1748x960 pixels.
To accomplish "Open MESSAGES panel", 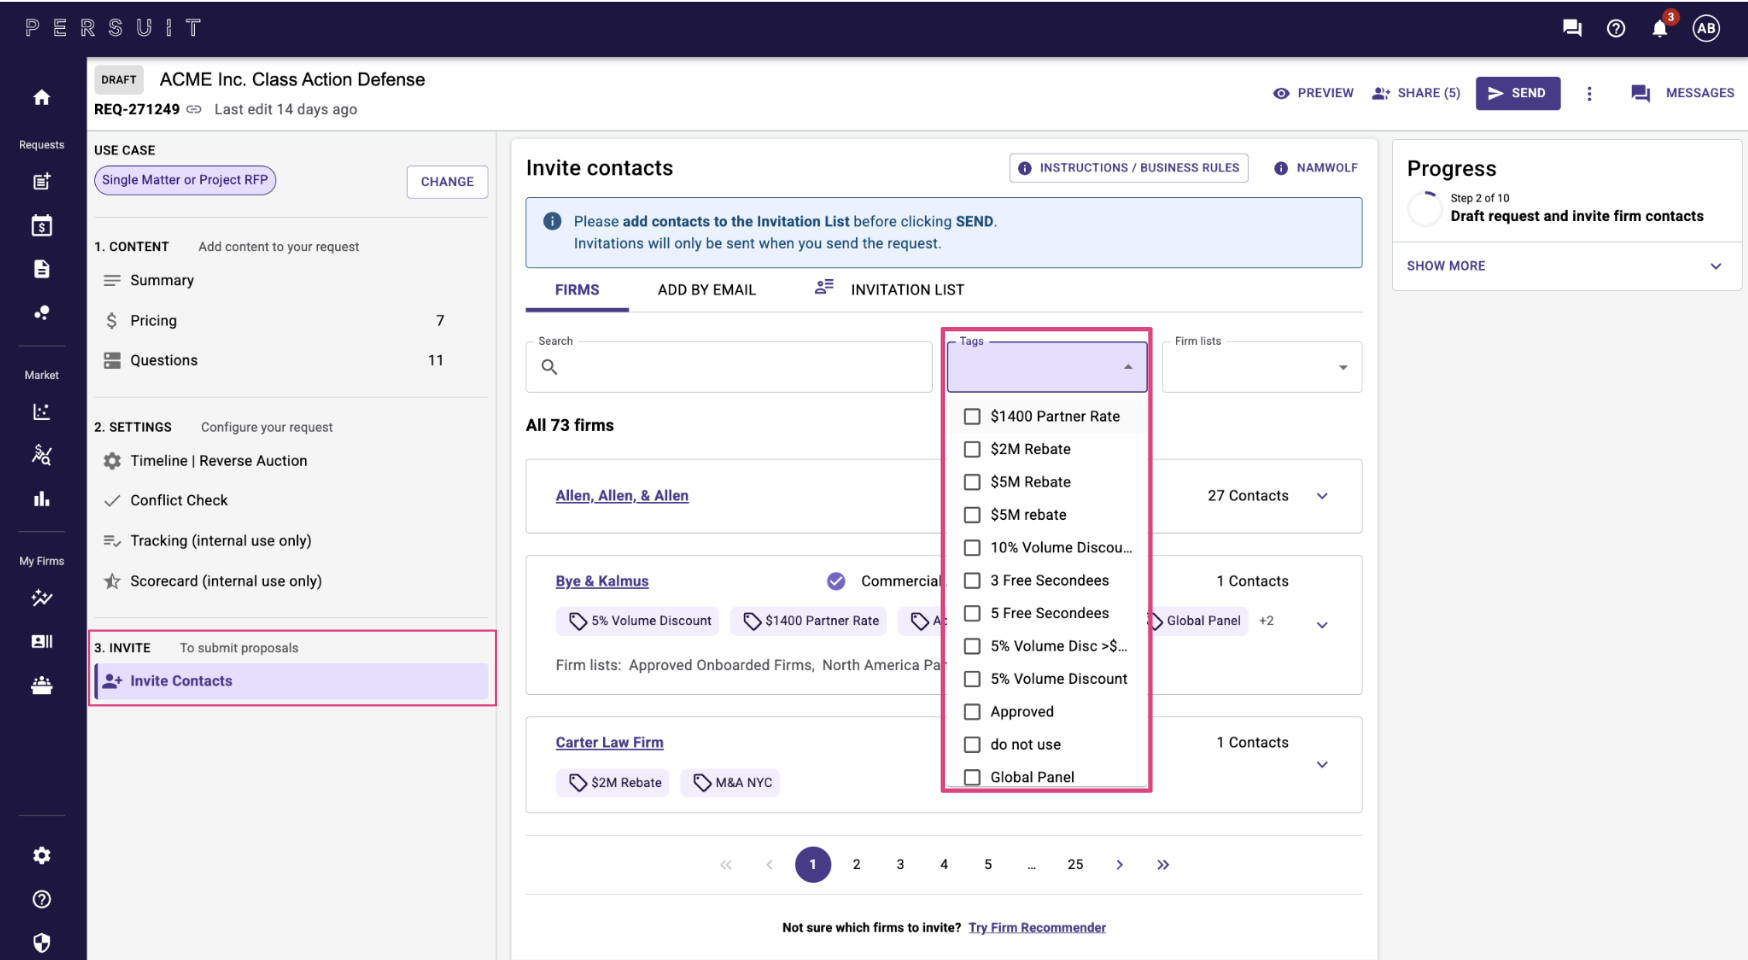I will [1682, 93].
